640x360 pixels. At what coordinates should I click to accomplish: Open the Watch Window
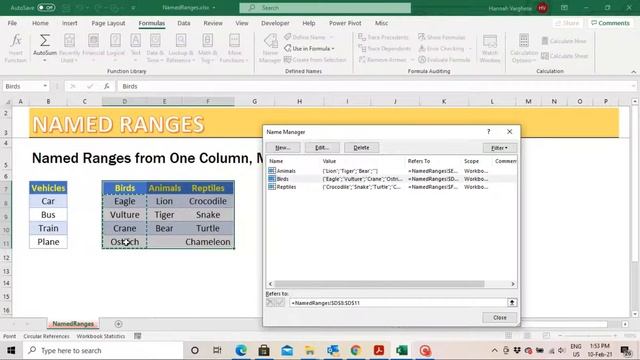pyautogui.click(x=490, y=48)
